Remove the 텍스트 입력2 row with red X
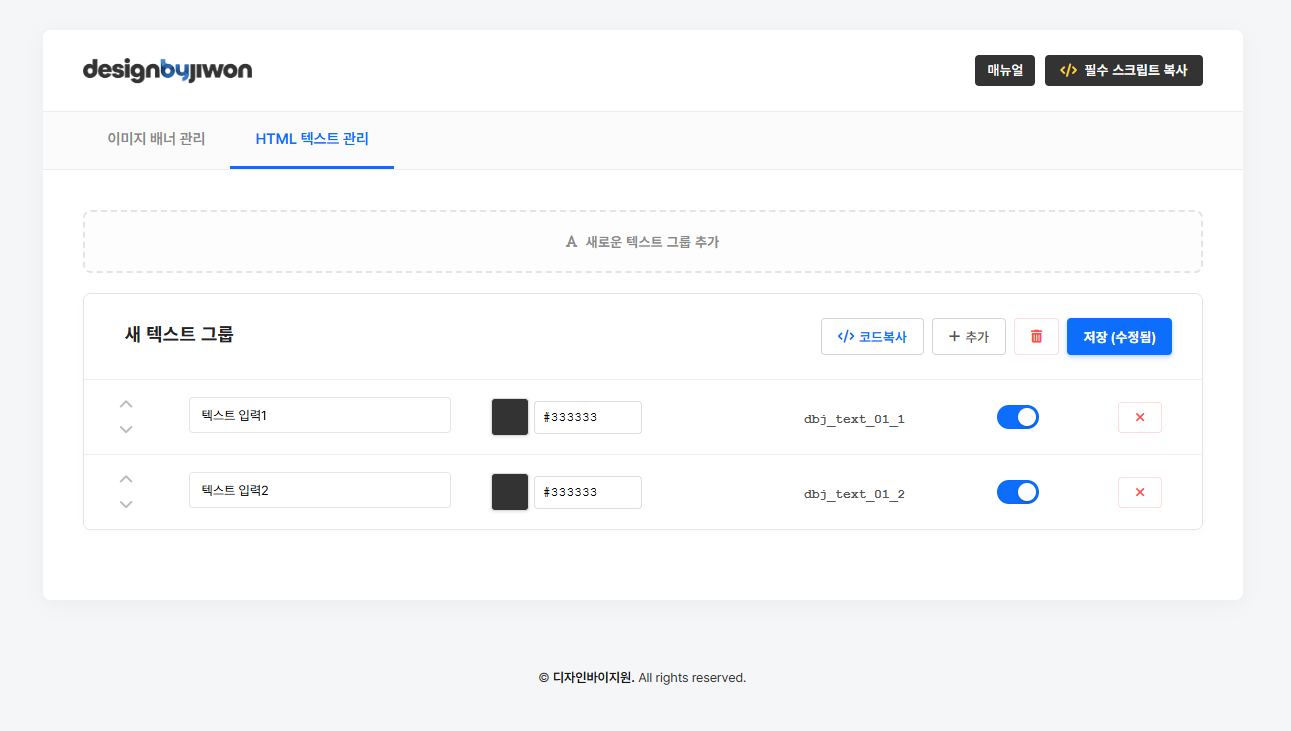The height and width of the screenshot is (731, 1291). [x=1139, y=492]
